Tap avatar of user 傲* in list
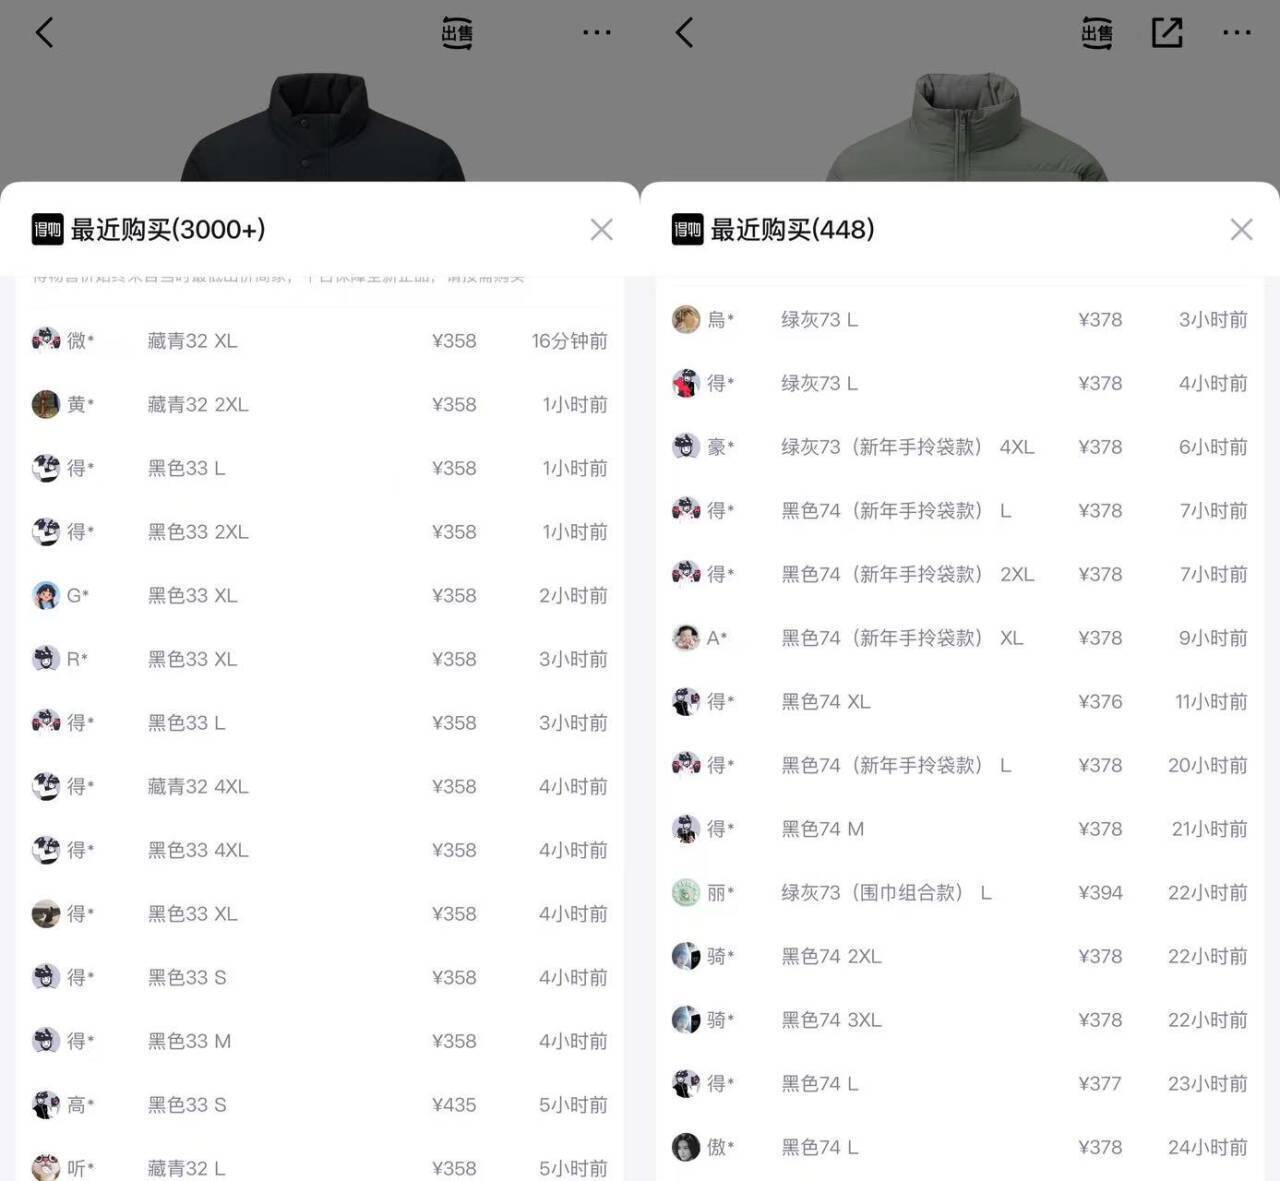Image resolution: width=1280 pixels, height=1181 pixels. pos(686,1147)
